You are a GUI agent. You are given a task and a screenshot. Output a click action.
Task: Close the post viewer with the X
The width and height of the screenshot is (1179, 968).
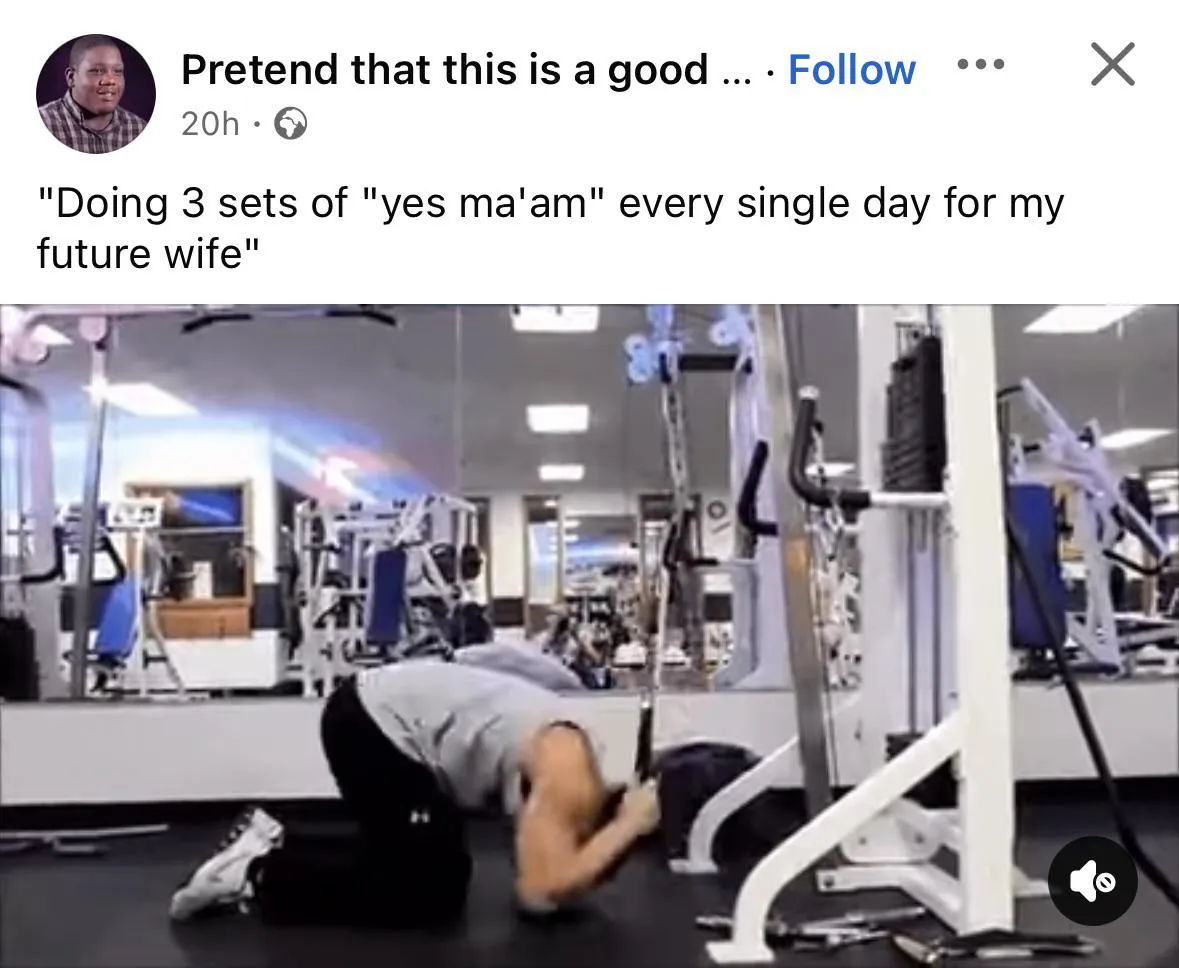1113,65
